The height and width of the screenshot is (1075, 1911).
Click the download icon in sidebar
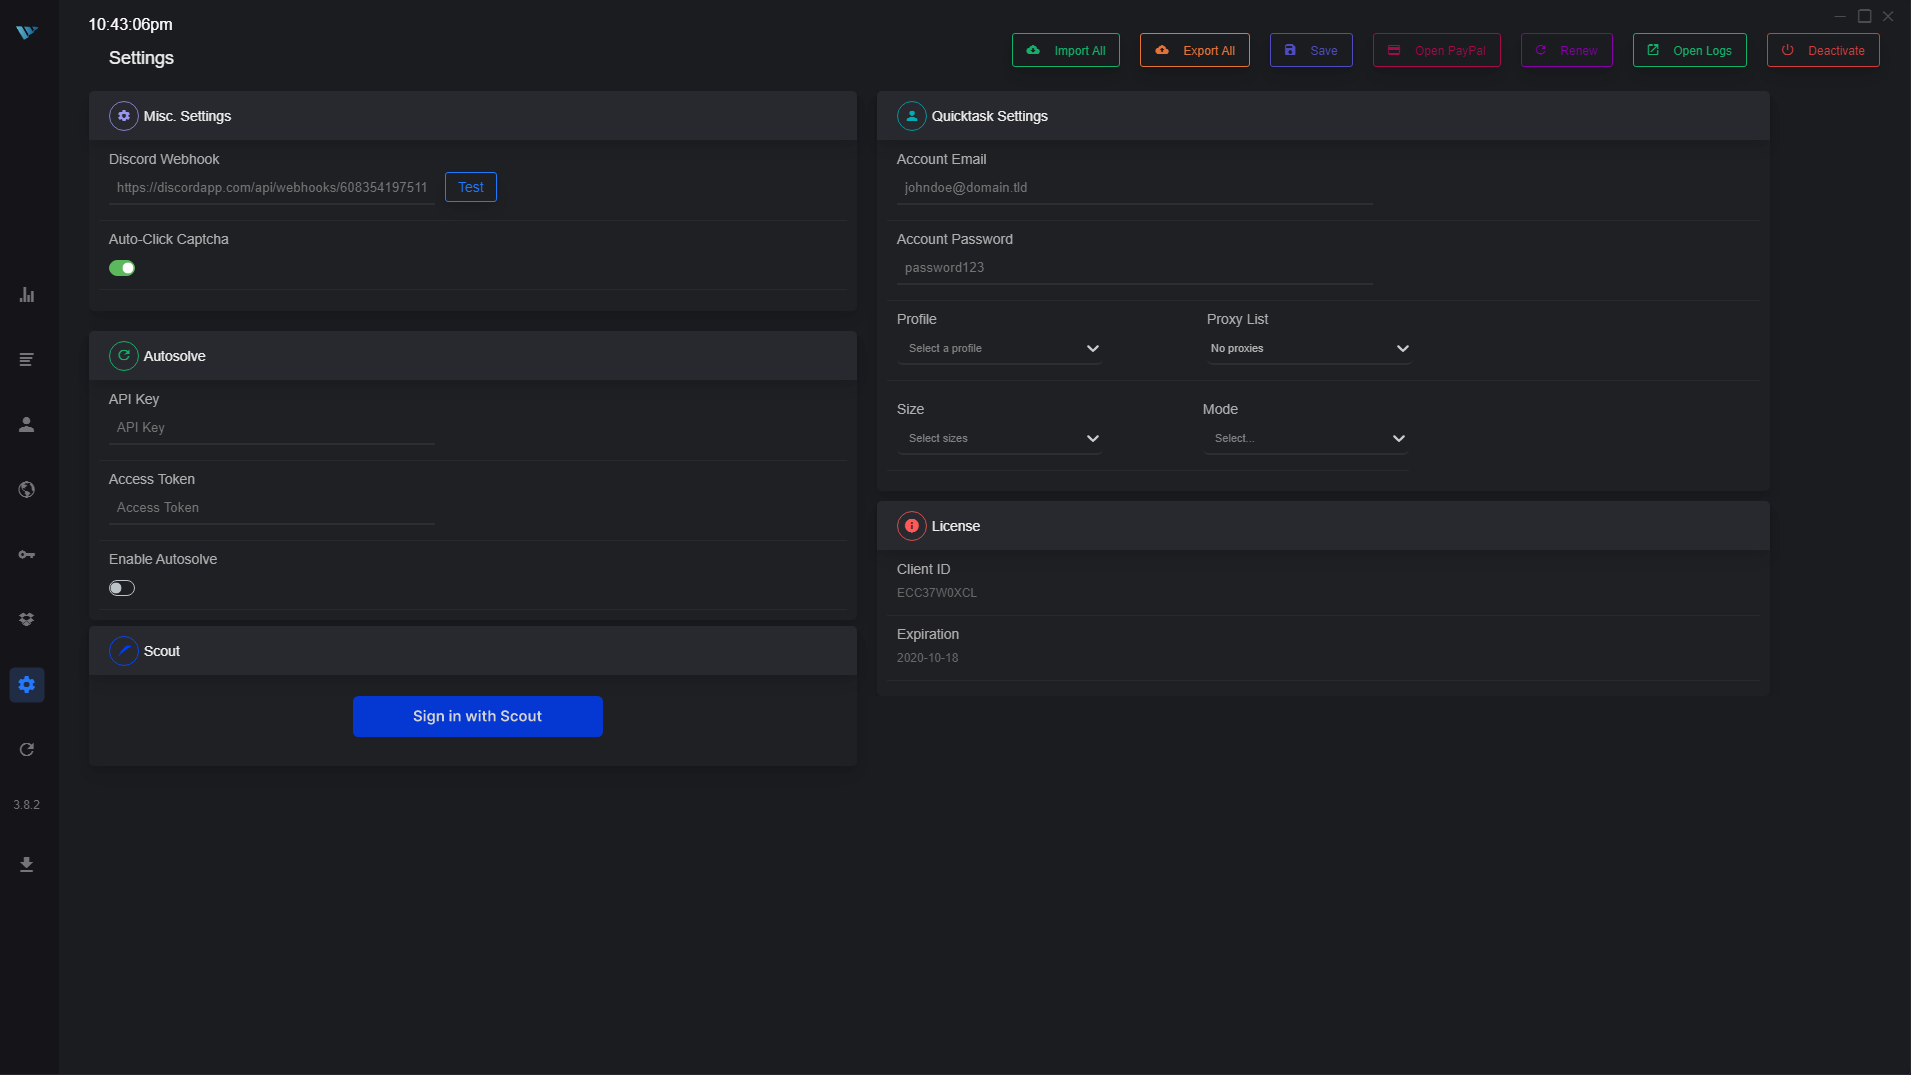[27, 864]
